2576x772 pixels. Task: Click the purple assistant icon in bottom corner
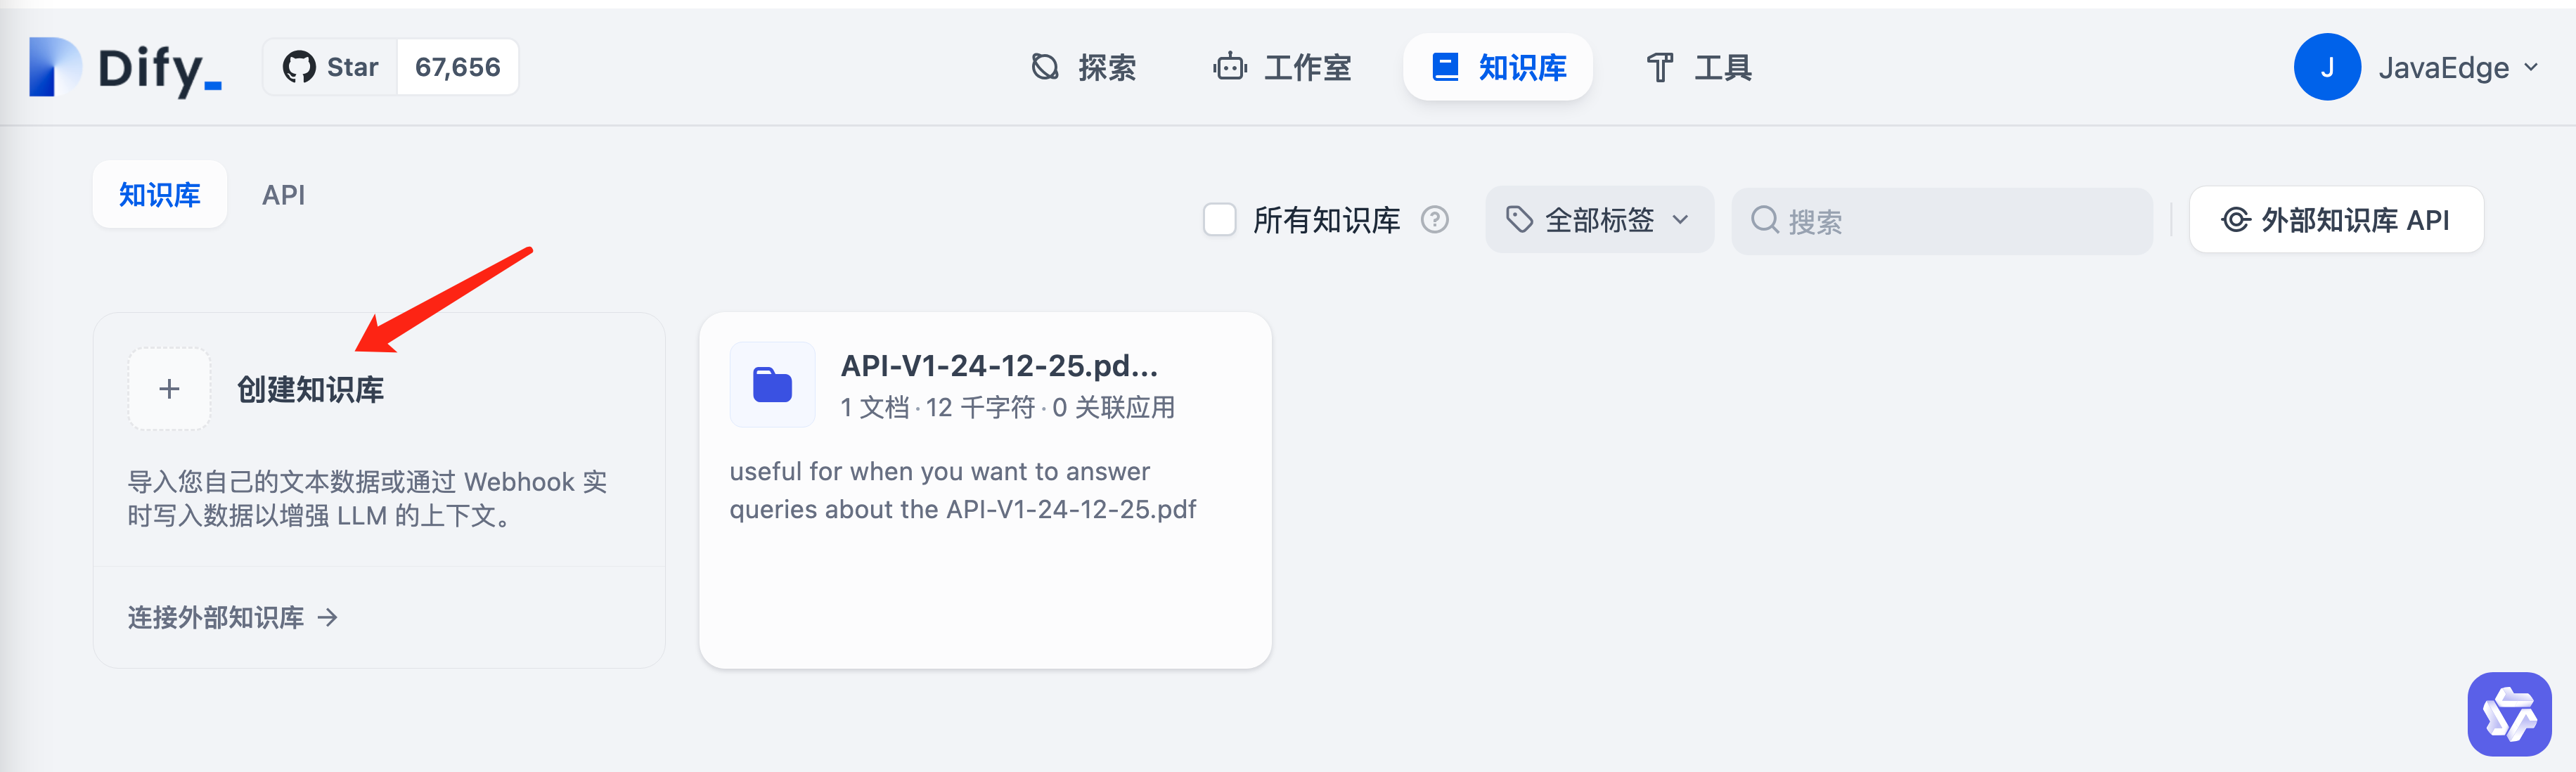[x=2512, y=713]
